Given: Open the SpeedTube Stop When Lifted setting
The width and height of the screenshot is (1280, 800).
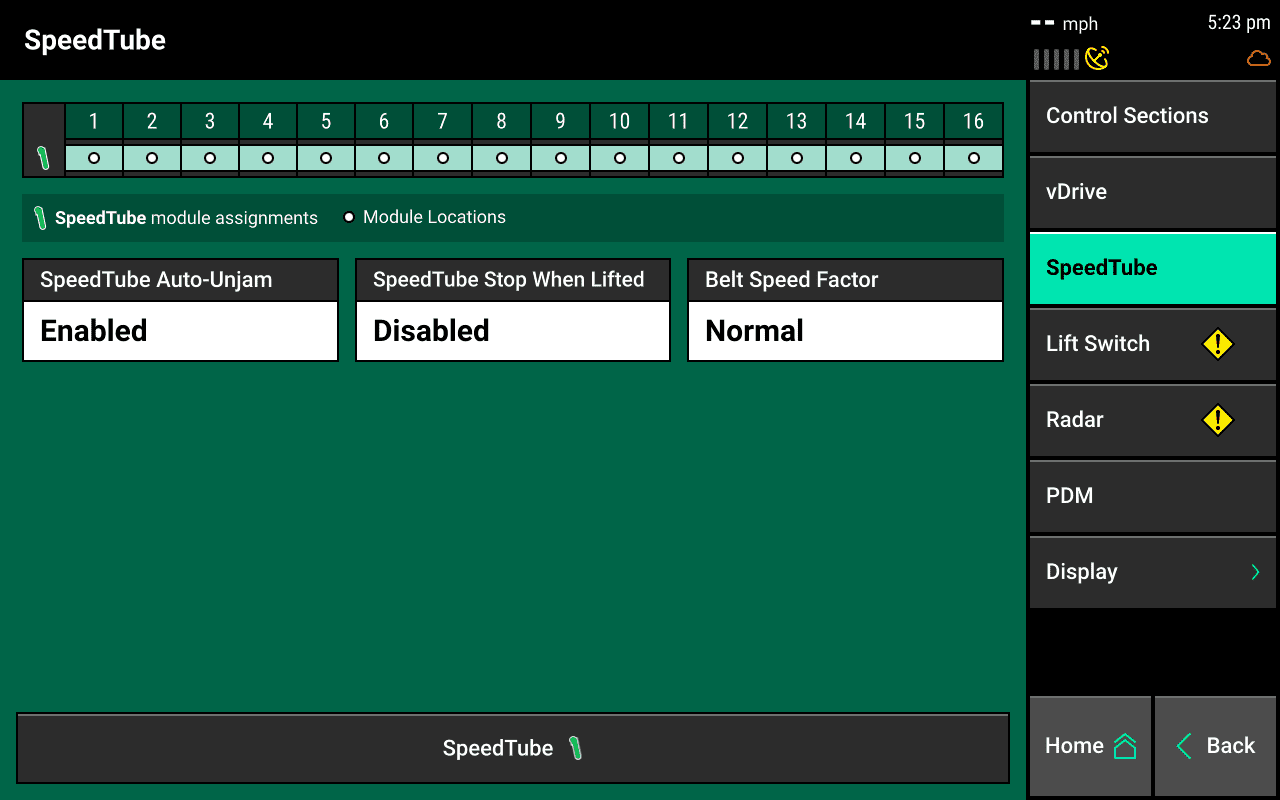Looking at the screenshot, I should click(x=513, y=310).
